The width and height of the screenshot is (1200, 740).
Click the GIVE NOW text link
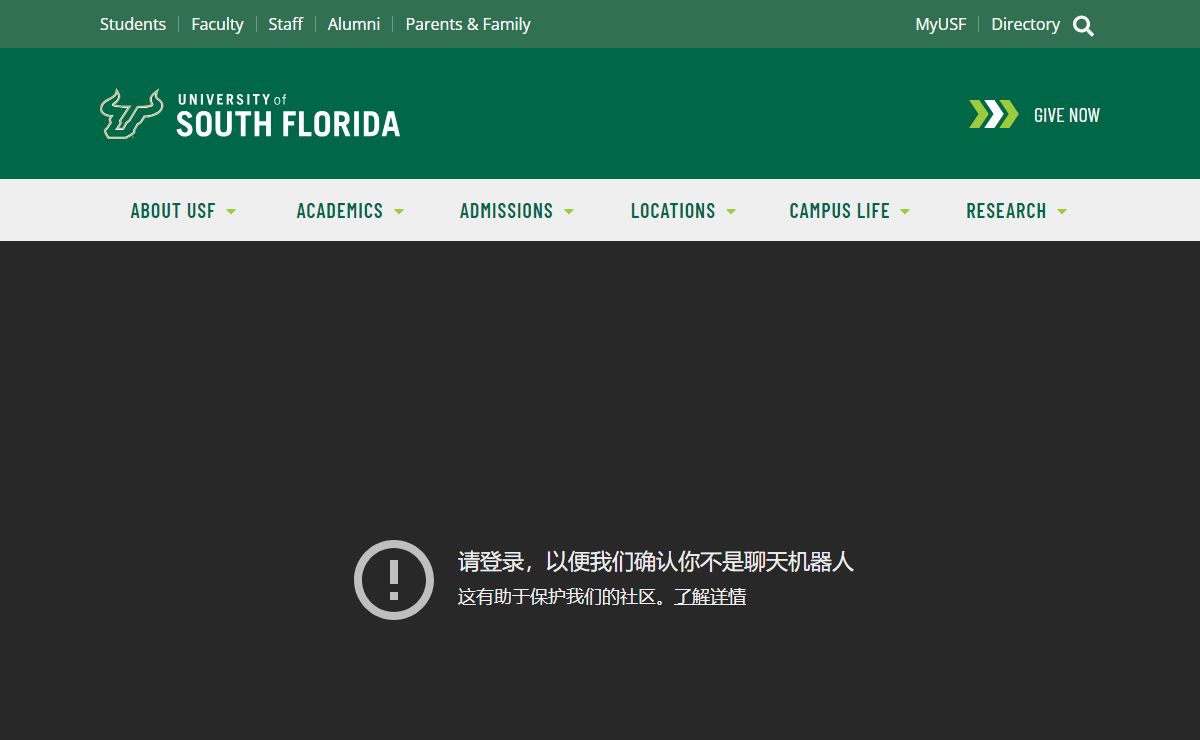(x=1067, y=115)
